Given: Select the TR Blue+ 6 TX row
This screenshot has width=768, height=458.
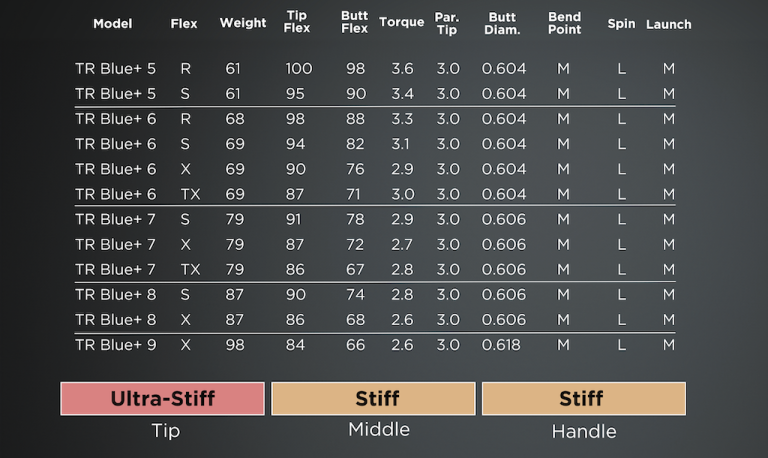Looking at the screenshot, I should click(375, 194).
